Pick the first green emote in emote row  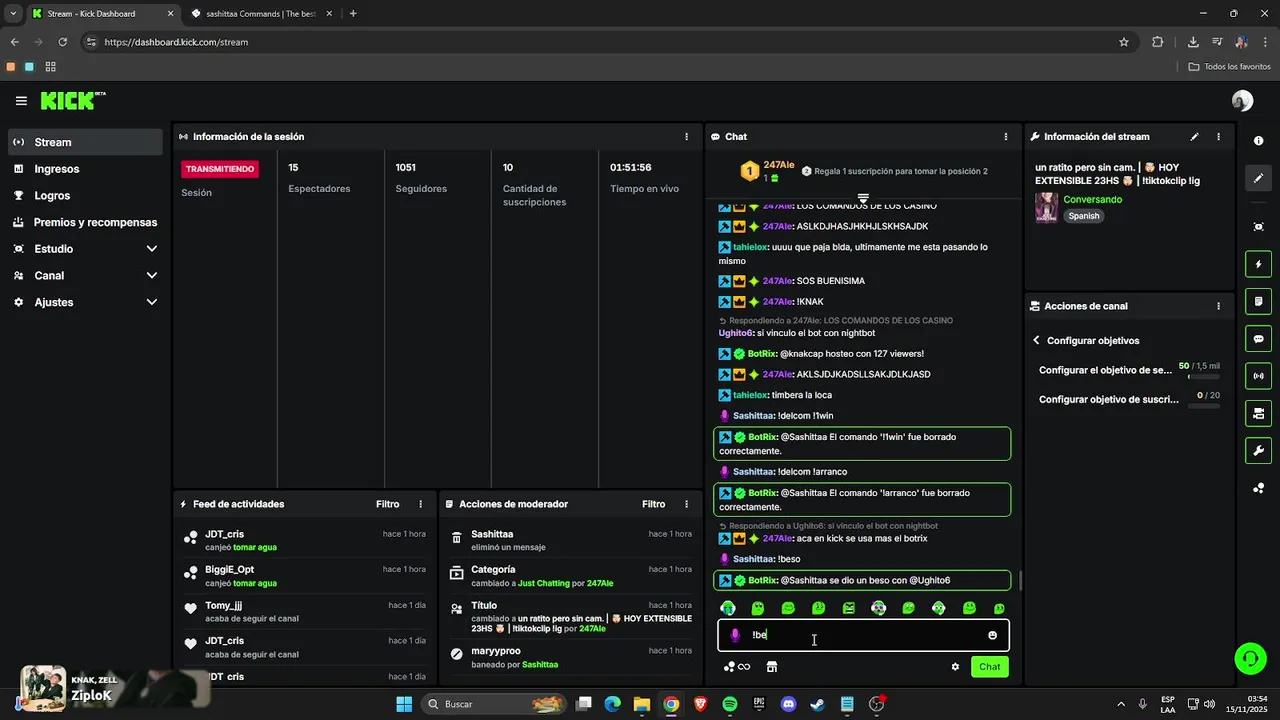coord(728,608)
